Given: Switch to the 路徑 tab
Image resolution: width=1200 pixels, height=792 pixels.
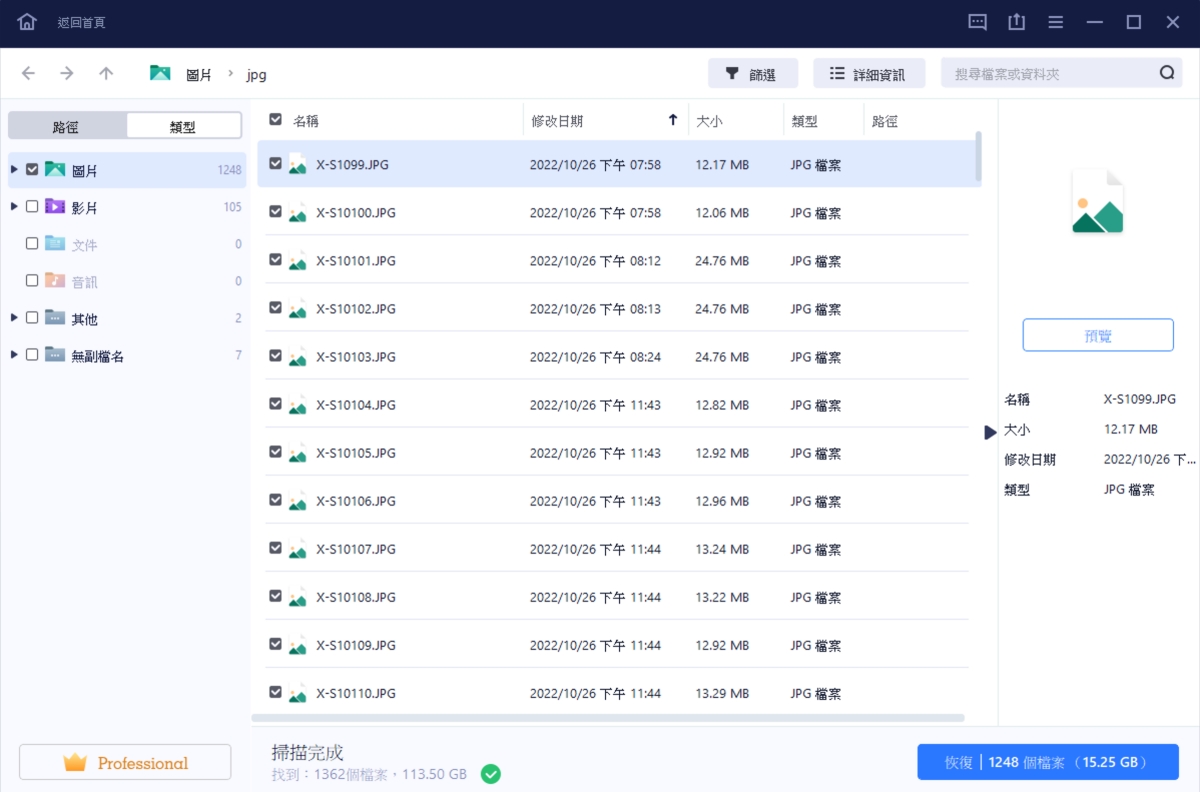Looking at the screenshot, I should pyautogui.click(x=67, y=126).
